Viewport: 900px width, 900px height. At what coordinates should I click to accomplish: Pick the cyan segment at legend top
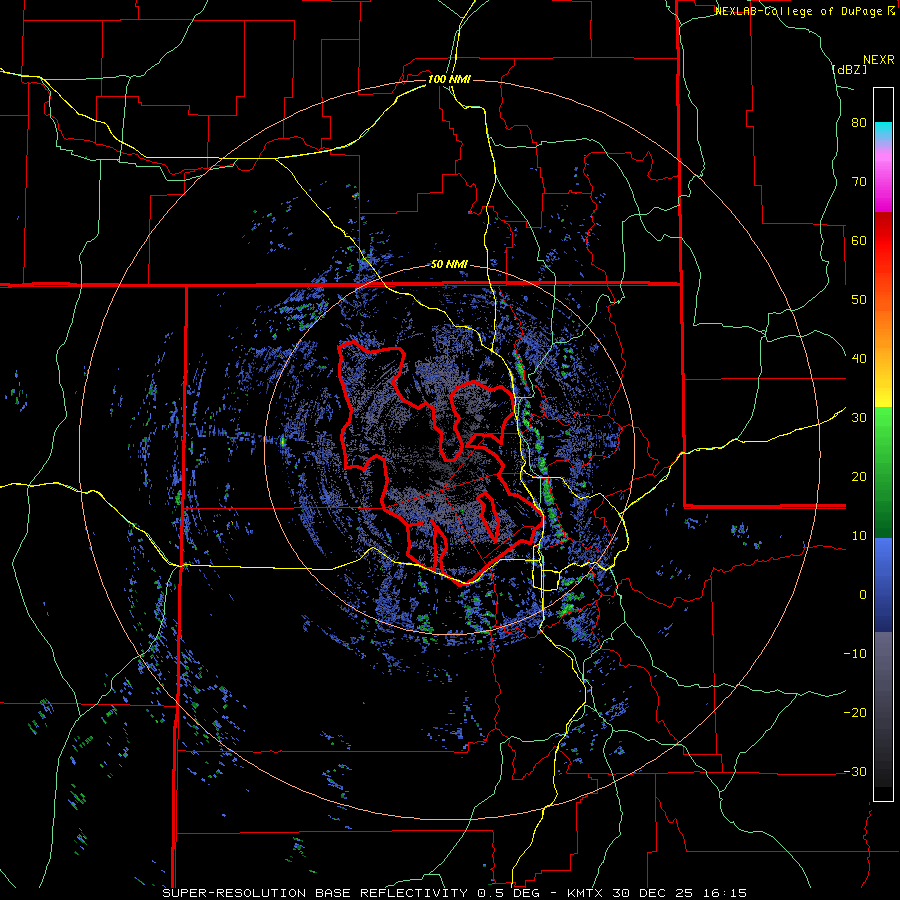(x=883, y=129)
